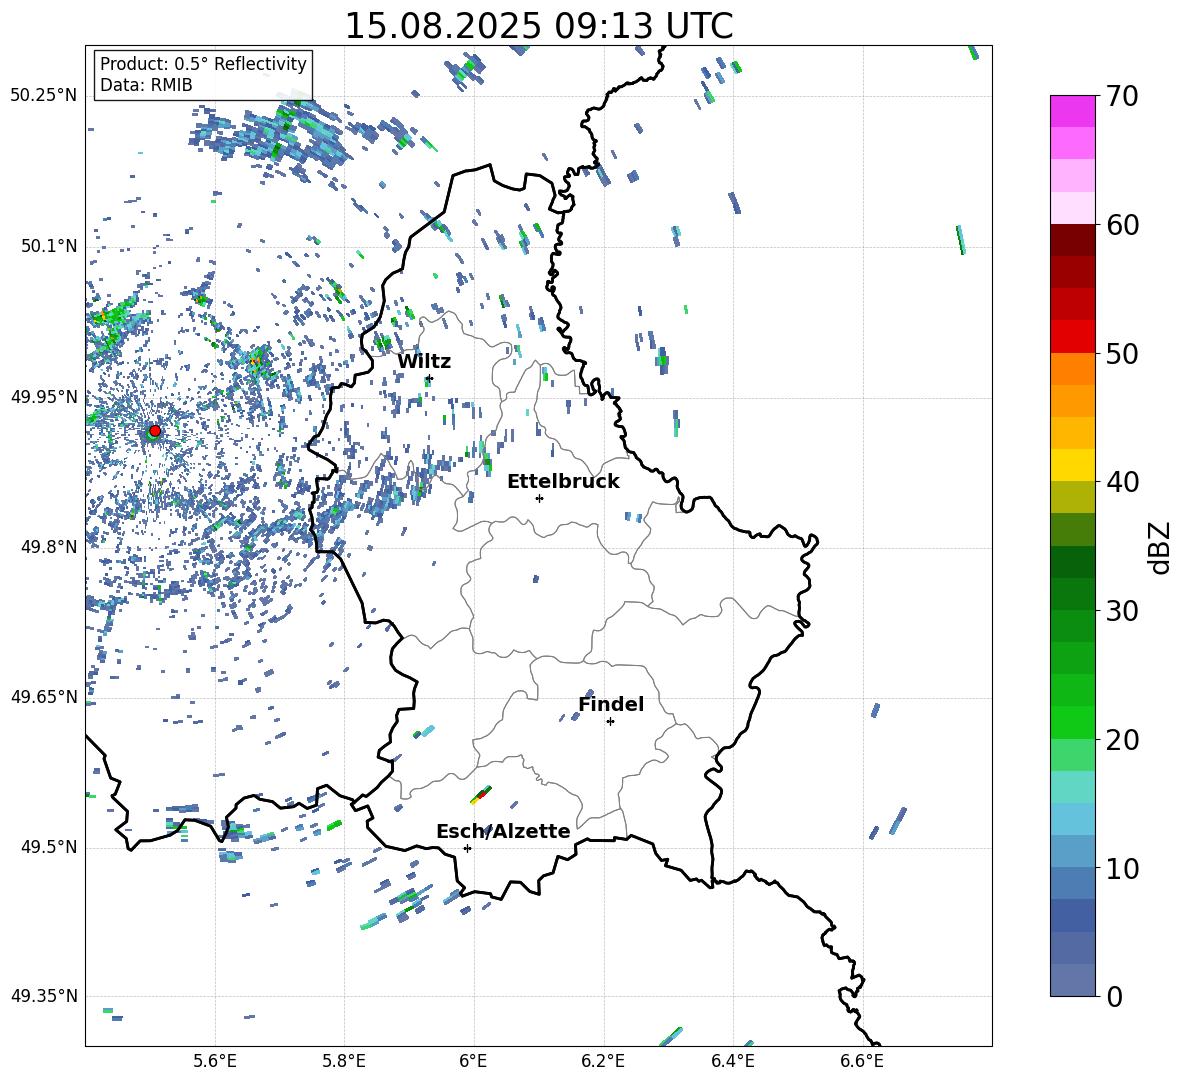Image resolution: width=1184 pixels, height=1081 pixels.
Task: Click the bright green colorbar segment at 20
Action: pos(1073,722)
